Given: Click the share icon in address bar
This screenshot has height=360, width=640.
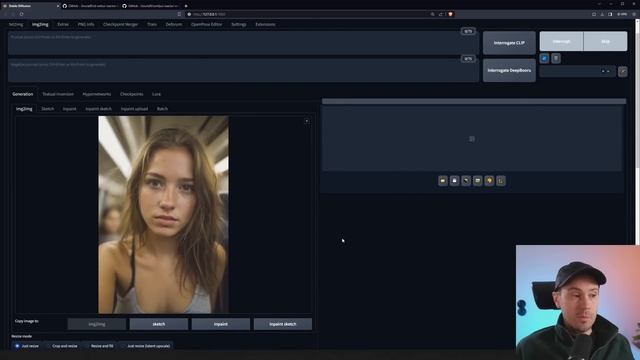Looking at the screenshot, I should [440, 14].
